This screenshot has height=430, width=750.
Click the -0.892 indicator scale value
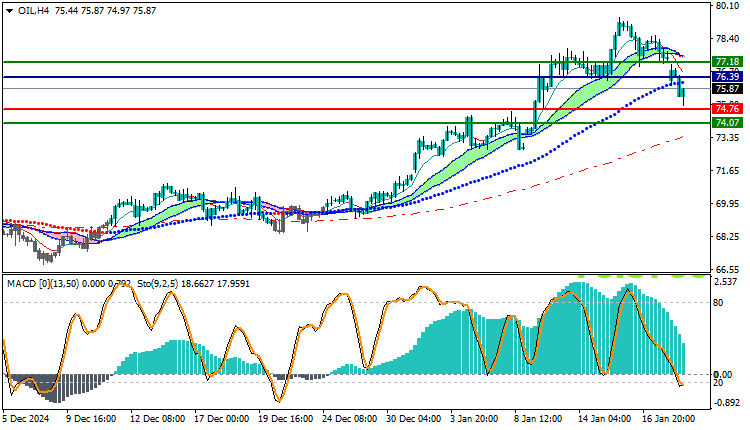click(727, 403)
